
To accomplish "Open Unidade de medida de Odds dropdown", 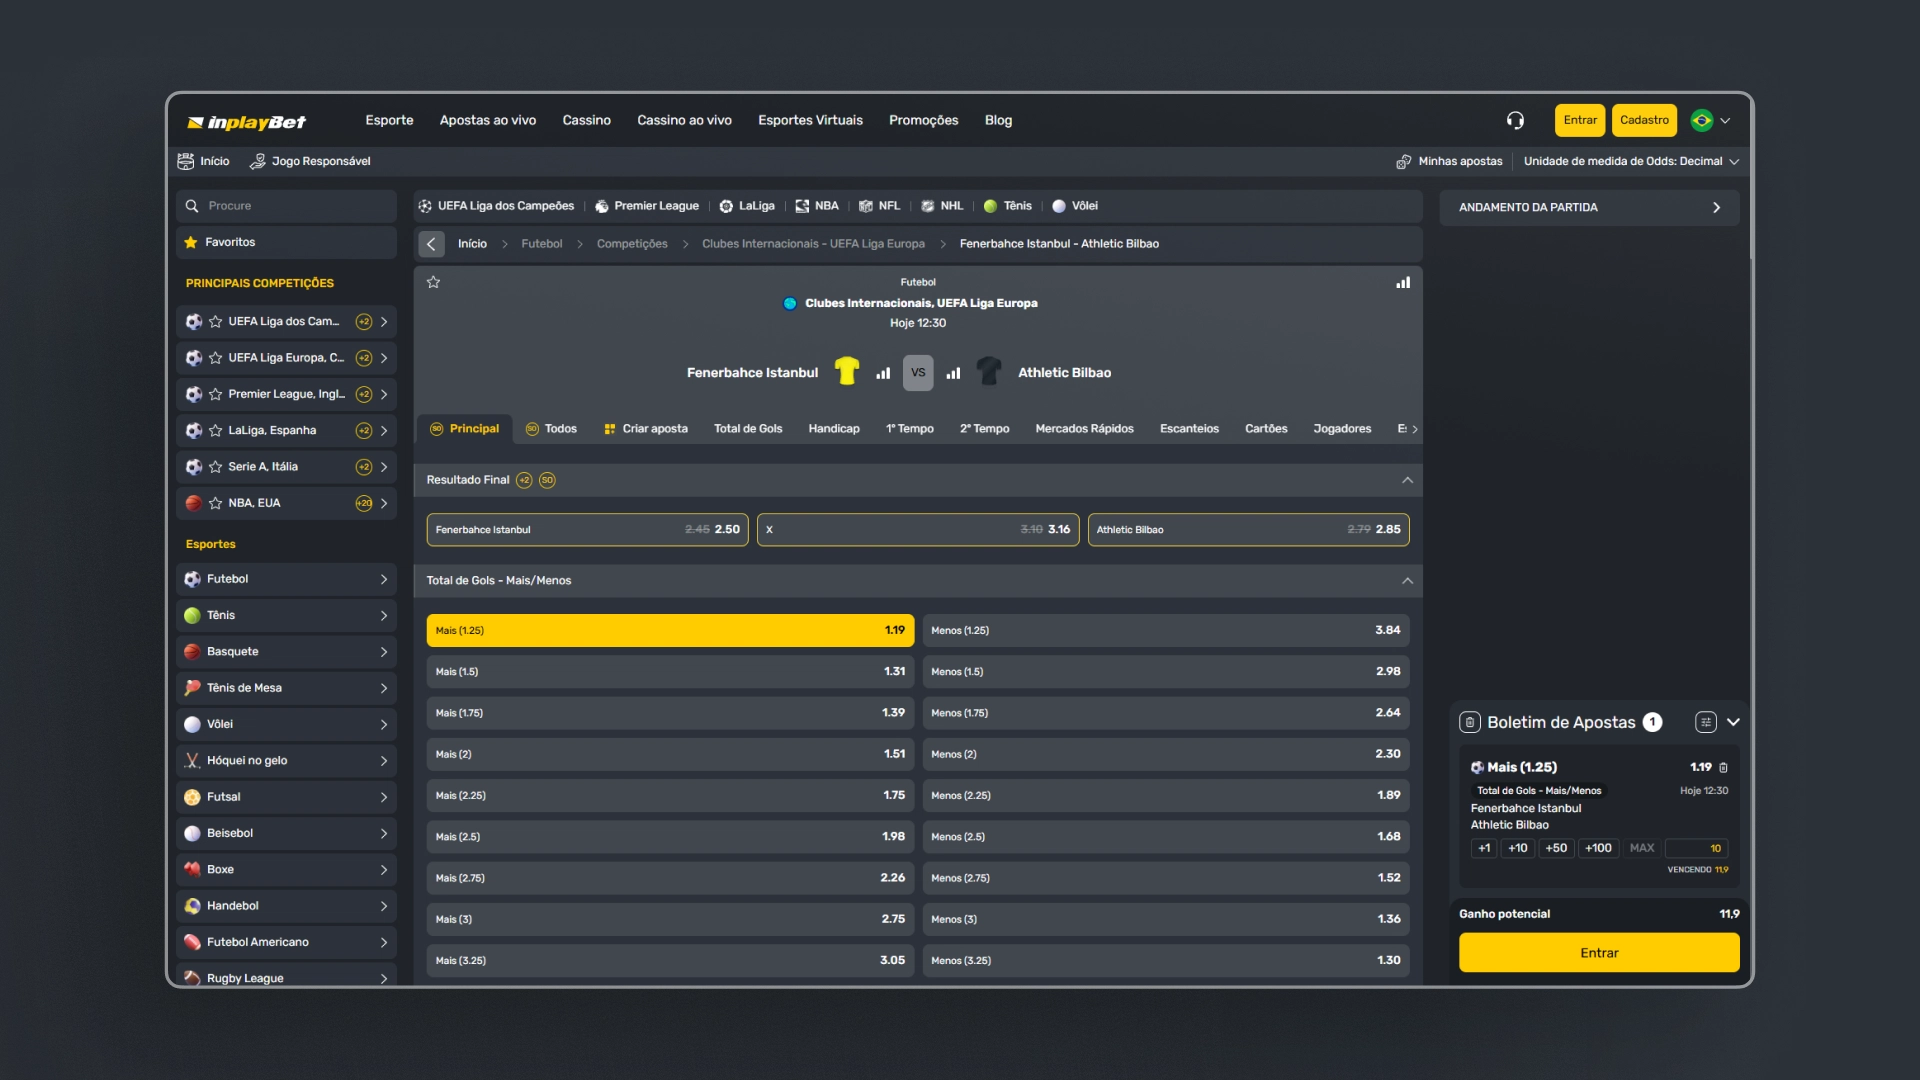I will pos(1631,161).
